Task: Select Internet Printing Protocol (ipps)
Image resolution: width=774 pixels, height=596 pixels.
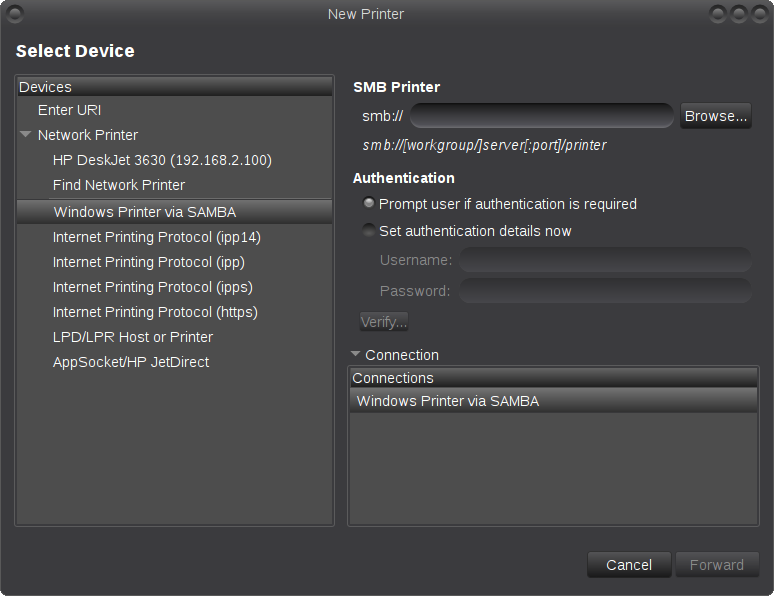Action: point(152,287)
